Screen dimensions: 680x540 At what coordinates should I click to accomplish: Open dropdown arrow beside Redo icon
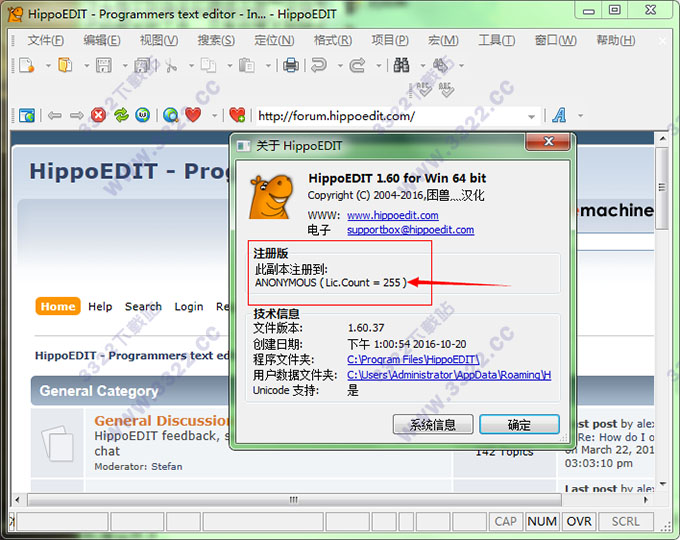point(379,66)
